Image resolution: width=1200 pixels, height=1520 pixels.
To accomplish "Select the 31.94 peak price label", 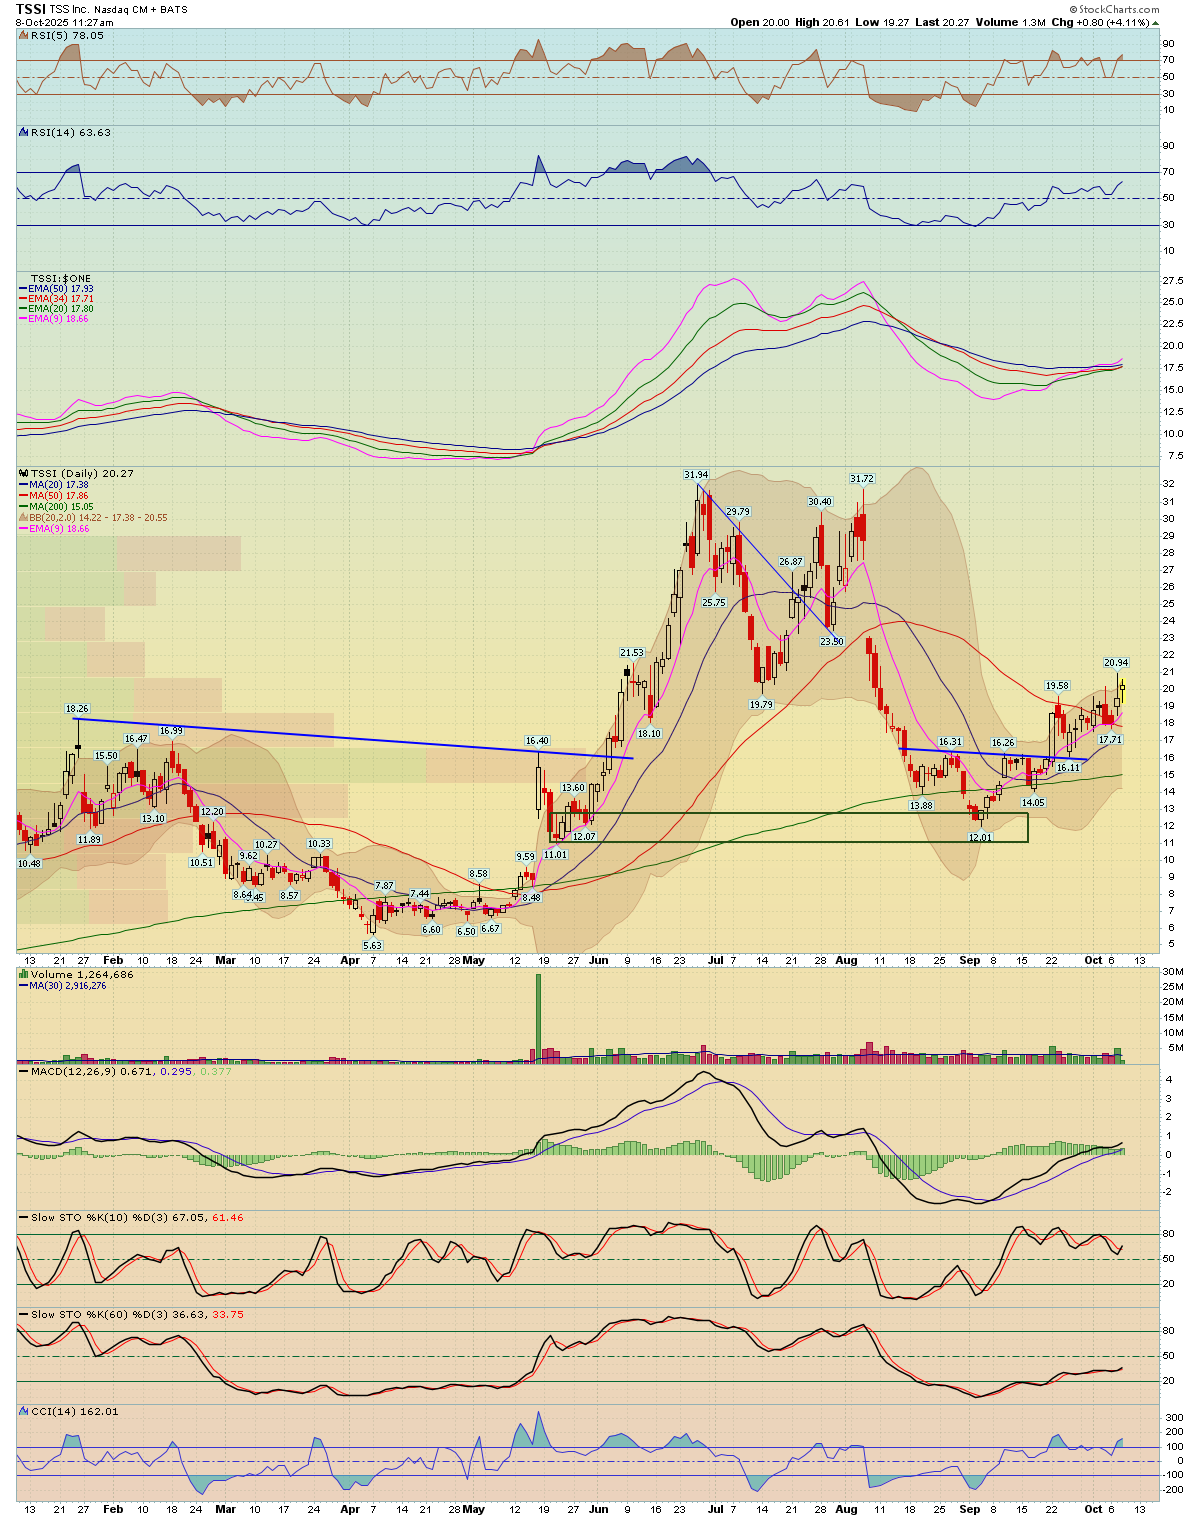I will pos(696,474).
